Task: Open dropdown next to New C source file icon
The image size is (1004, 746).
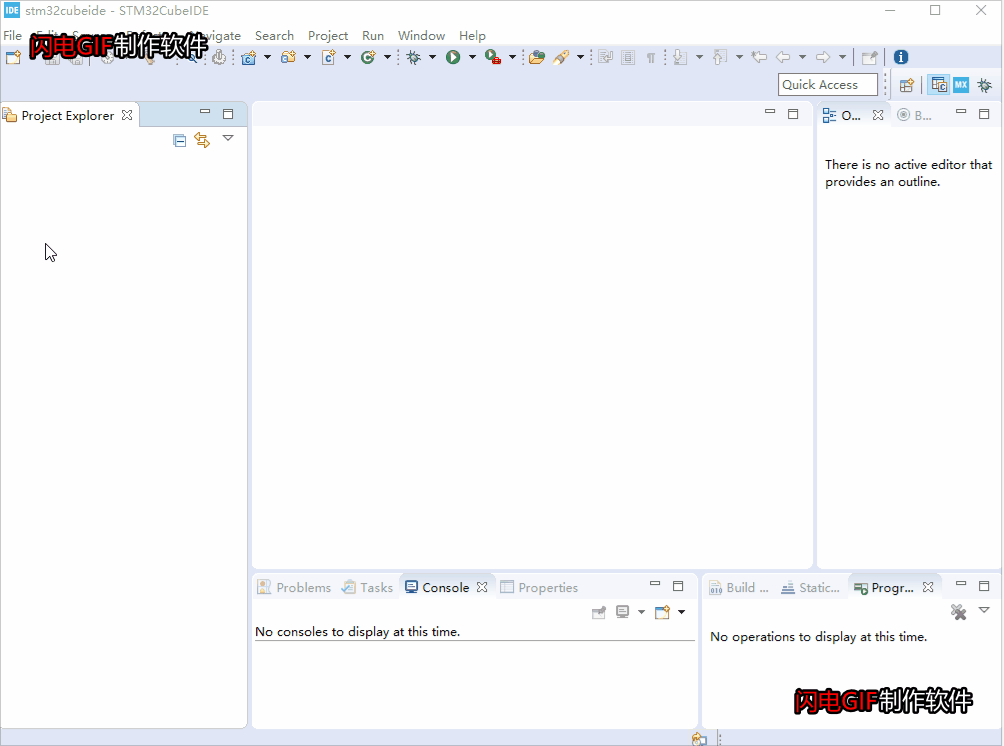Action: [347, 58]
